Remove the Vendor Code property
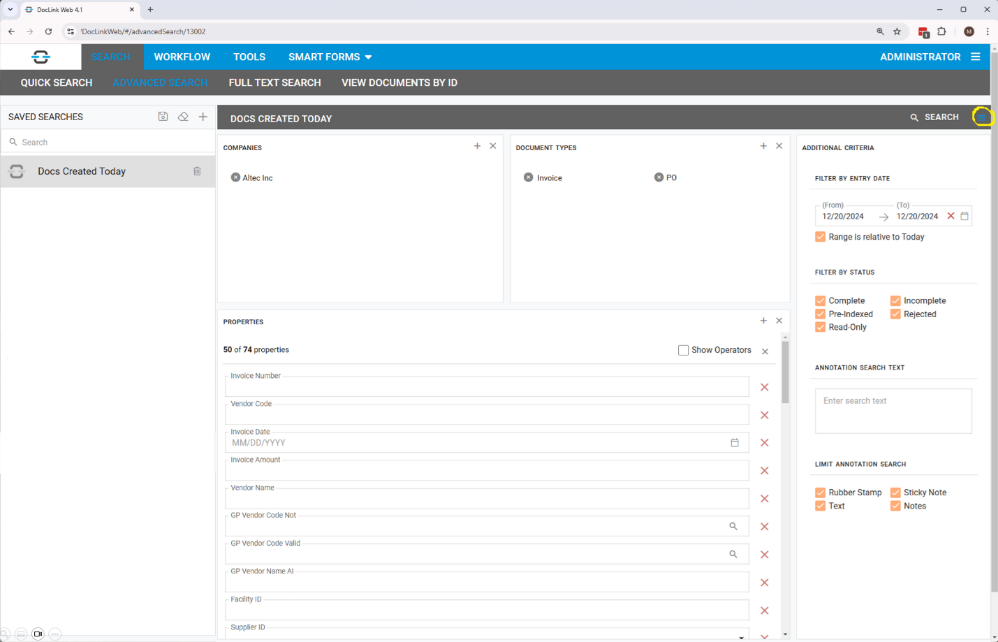Image resolution: width=998 pixels, height=642 pixels. point(764,415)
